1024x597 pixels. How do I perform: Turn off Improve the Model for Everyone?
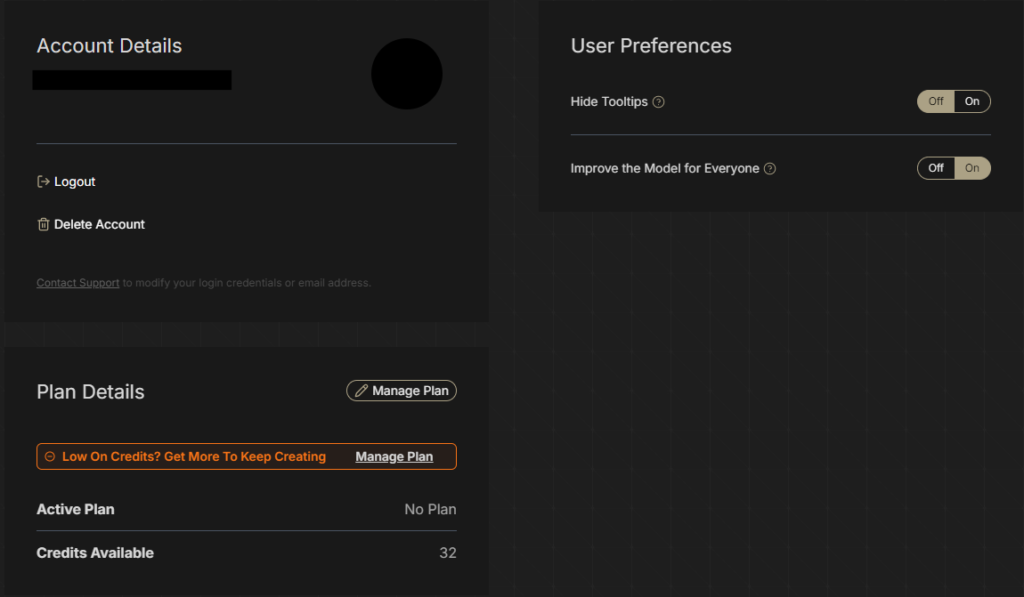click(936, 168)
